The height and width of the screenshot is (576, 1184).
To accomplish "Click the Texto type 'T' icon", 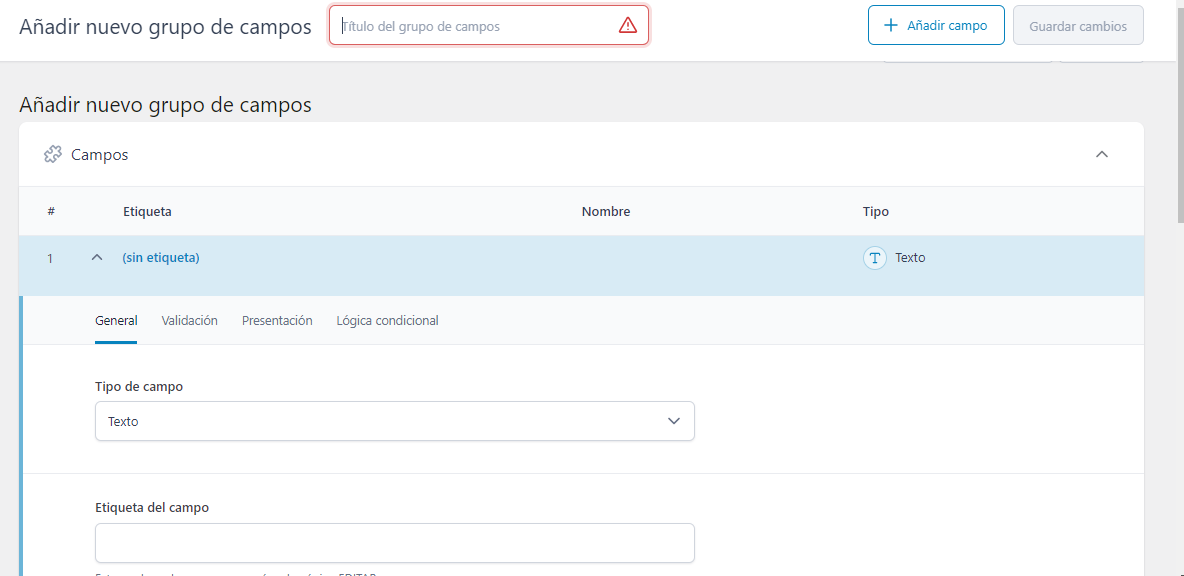I will point(875,258).
